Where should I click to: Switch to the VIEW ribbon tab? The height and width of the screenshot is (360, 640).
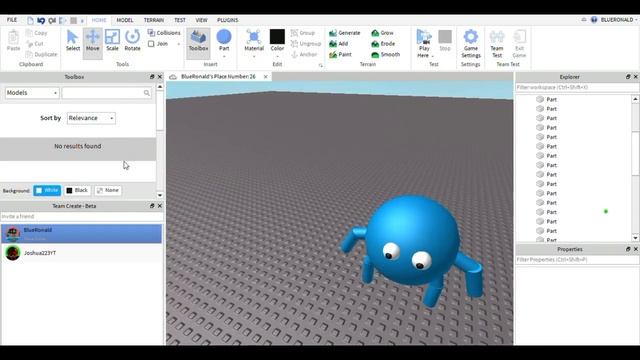point(201,20)
